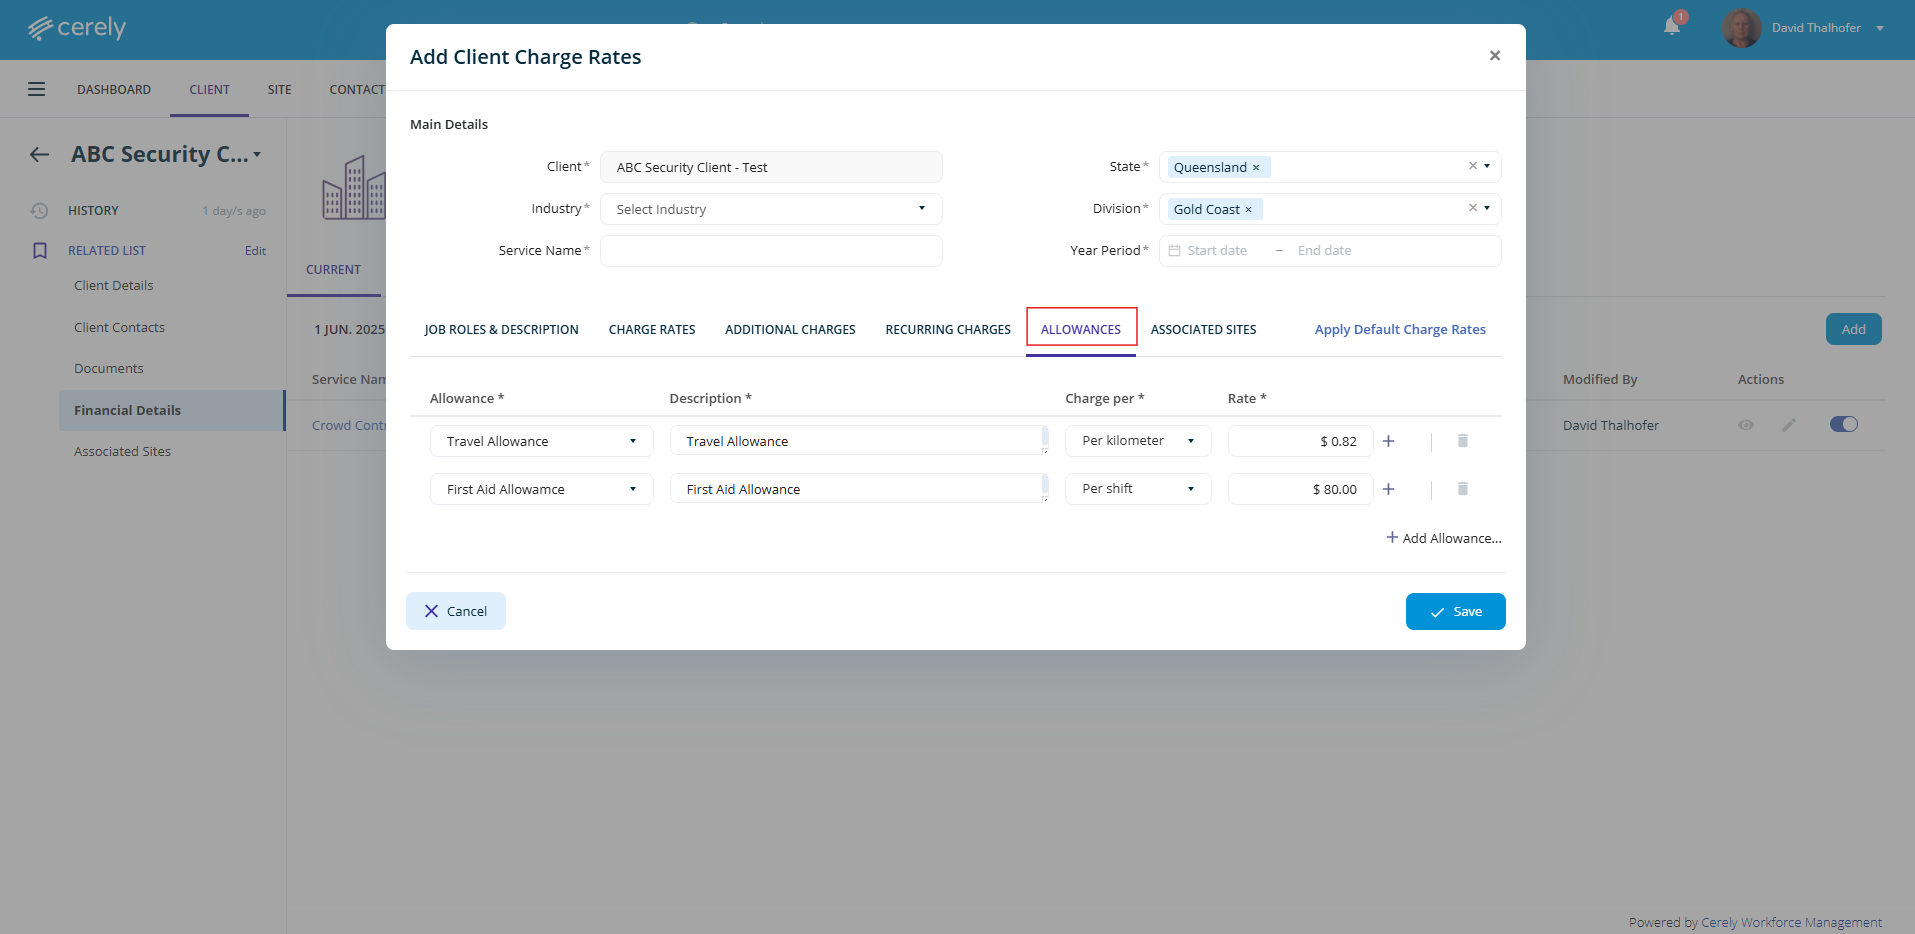Open the First Aid Allowance type dropdown

click(541, 489)
